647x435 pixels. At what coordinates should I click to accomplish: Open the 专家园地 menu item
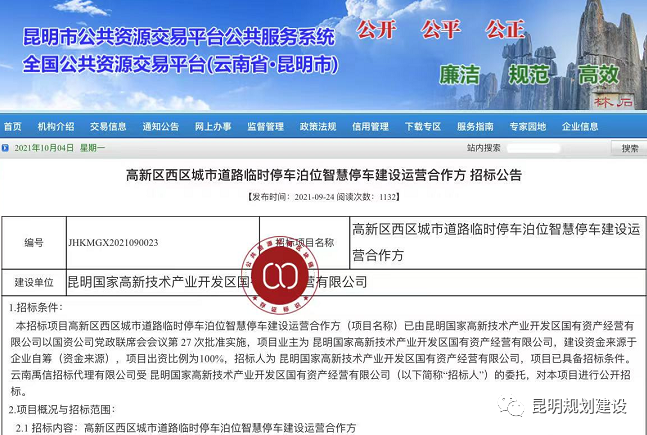tap(527, 127)
